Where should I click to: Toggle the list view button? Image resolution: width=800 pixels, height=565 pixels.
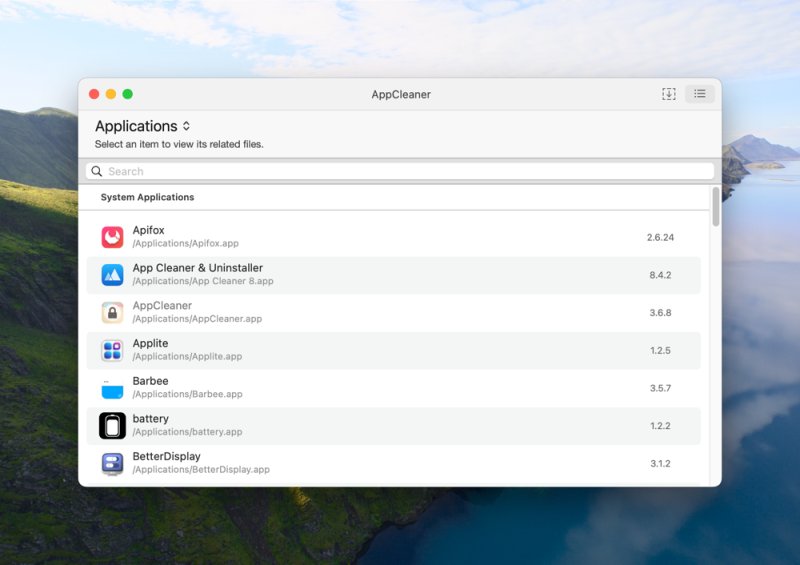(699, 94)
